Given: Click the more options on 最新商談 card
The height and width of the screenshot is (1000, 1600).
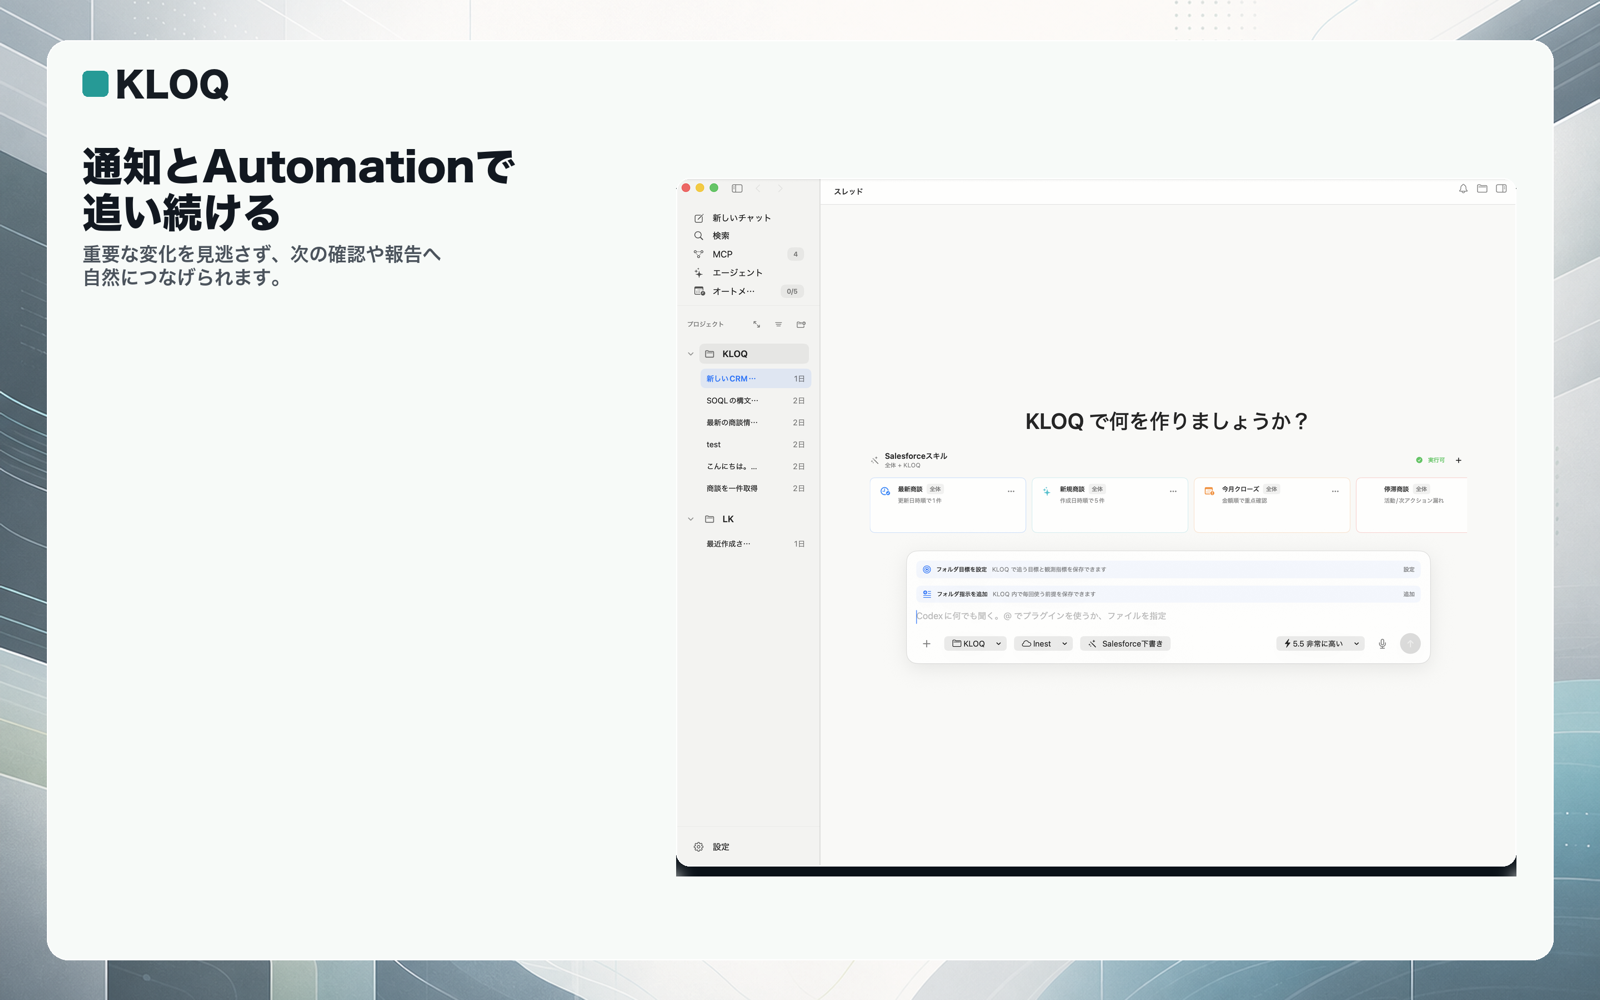Looking at the screenshot, I should point(1011,491).
